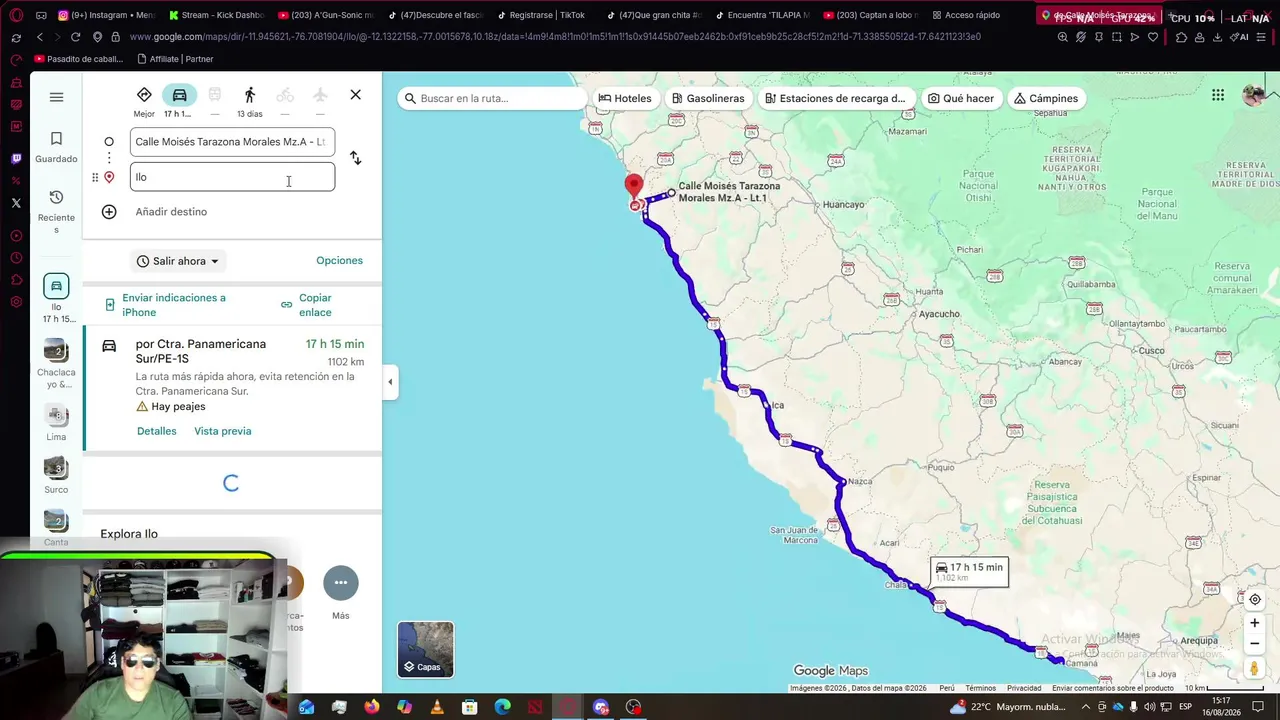Open browser downloads icon
1280x720 pixels.
coord(1217,37)
